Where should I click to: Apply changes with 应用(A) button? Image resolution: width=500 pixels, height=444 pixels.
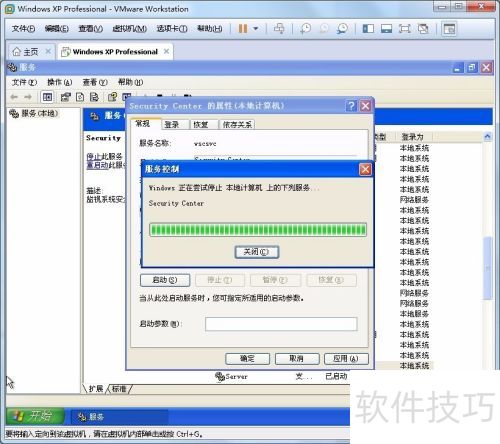tap(346, 359)
